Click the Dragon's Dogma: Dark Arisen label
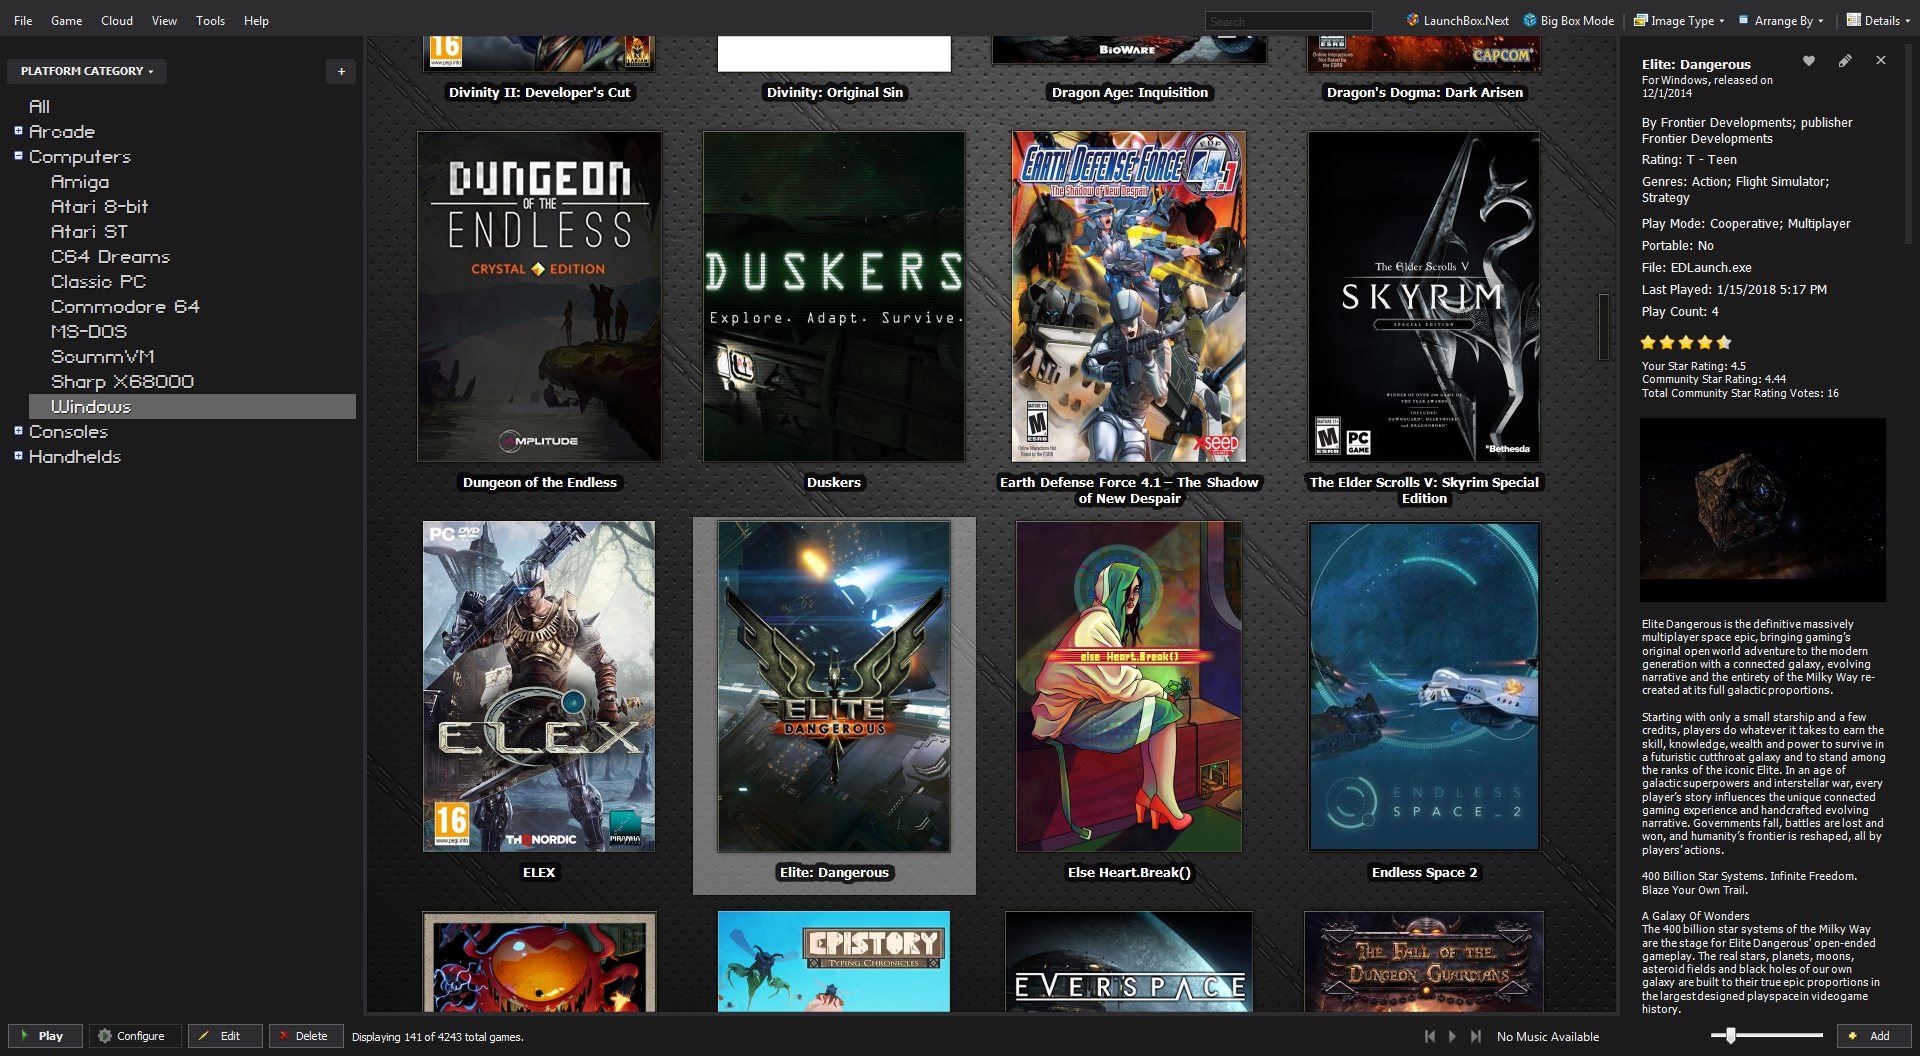 click(1424, 92)
